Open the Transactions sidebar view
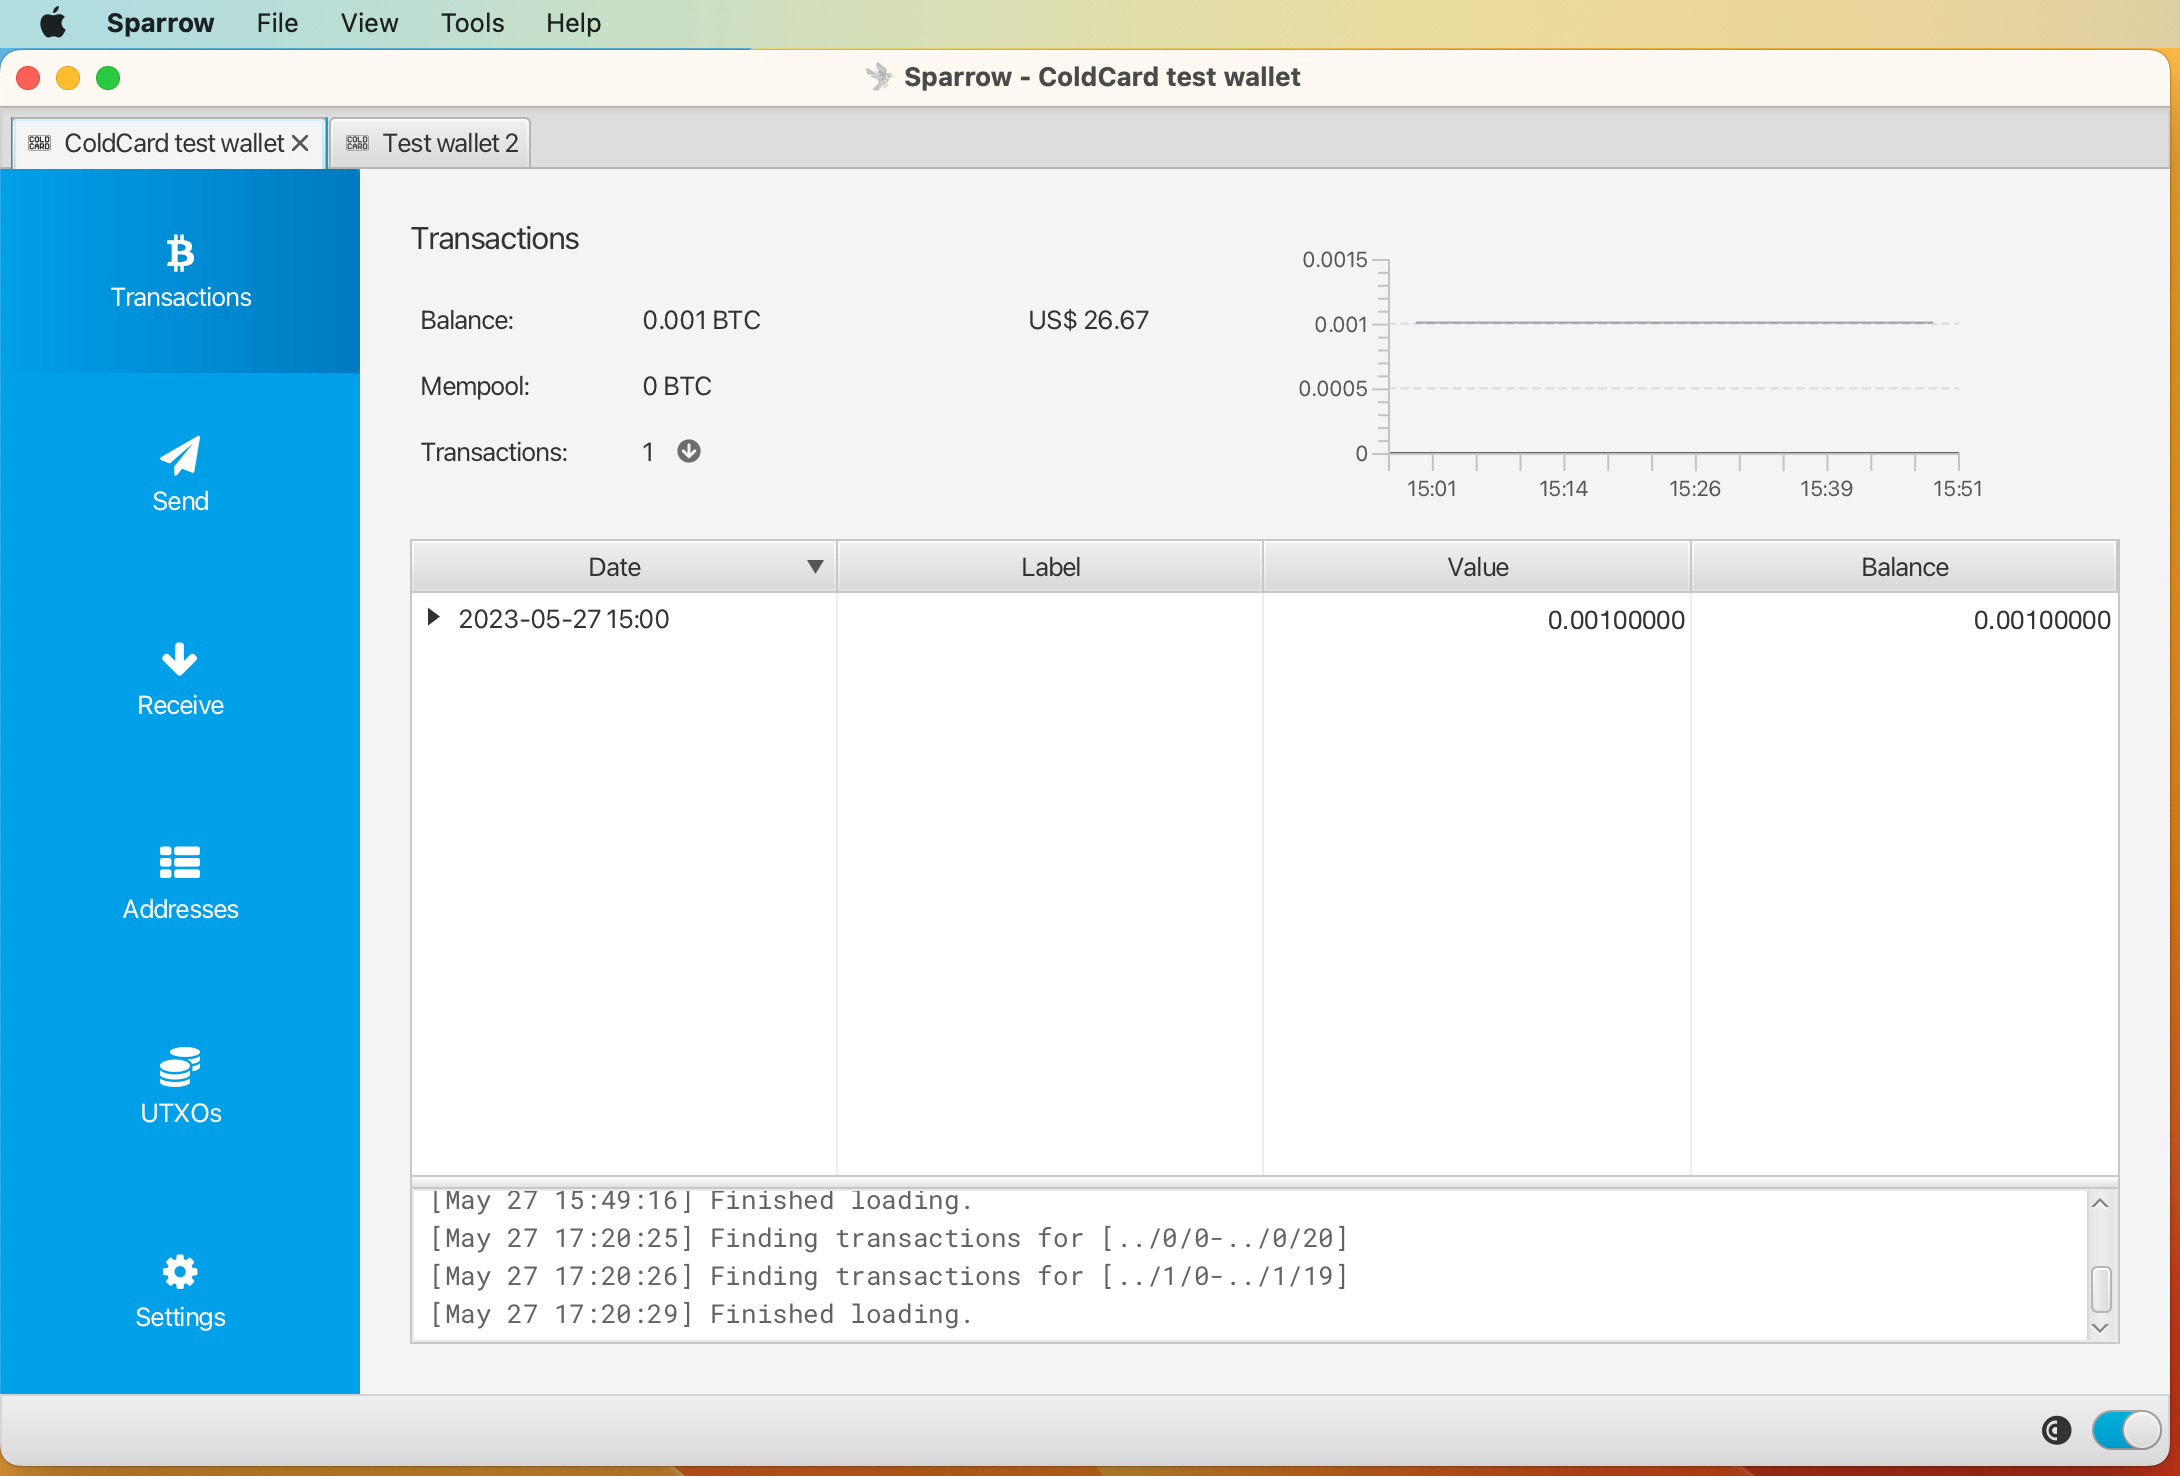 [x=180, y=271]
